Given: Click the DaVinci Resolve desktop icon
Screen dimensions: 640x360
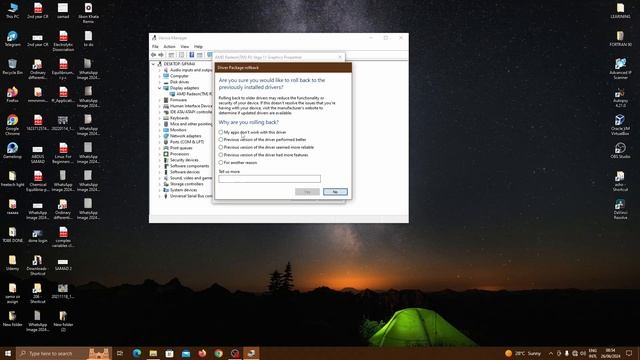Looking at the screenshot, I should pyautogui.click(x=620, y=209).
